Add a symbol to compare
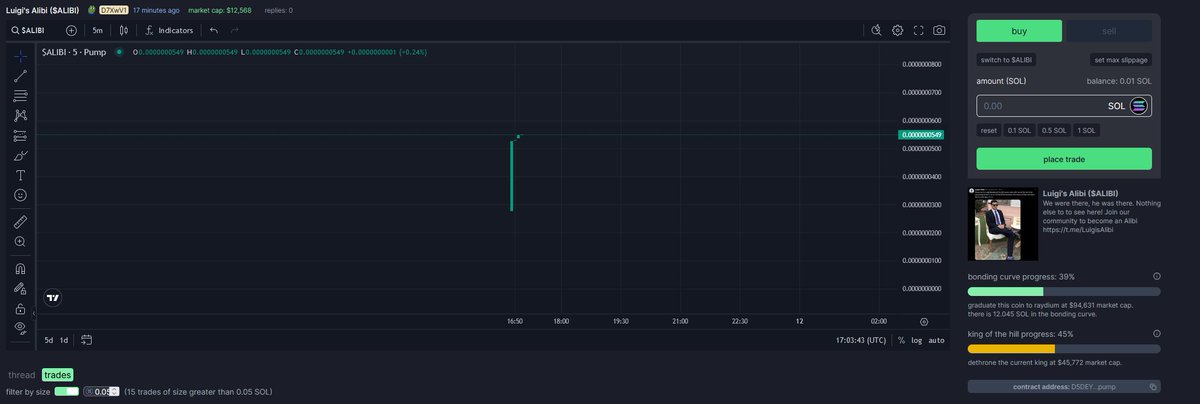The width and height of the screenshot is (1200, 404). tap(71, 30)
